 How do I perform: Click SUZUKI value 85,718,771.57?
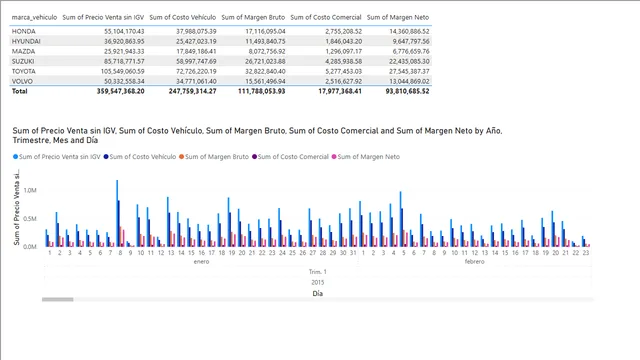124,61
